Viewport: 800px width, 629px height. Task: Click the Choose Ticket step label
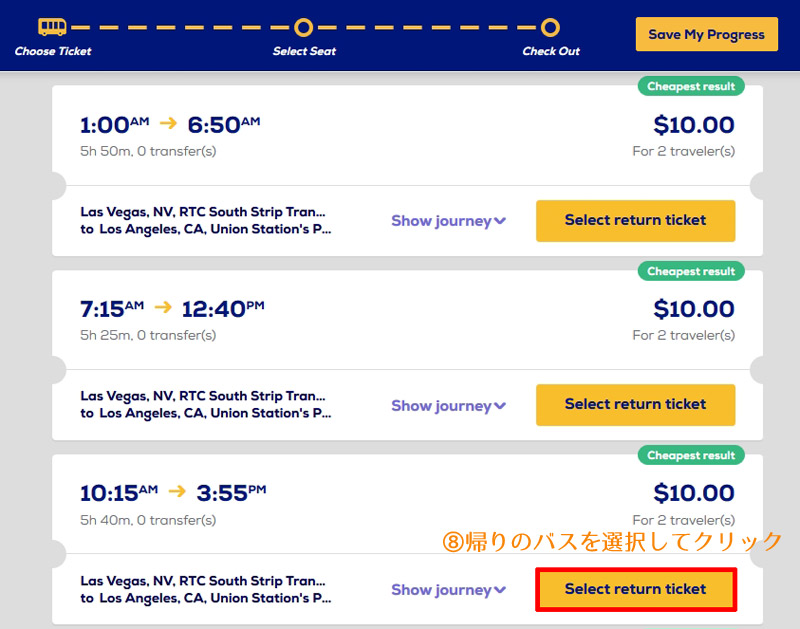click(53, 51)
